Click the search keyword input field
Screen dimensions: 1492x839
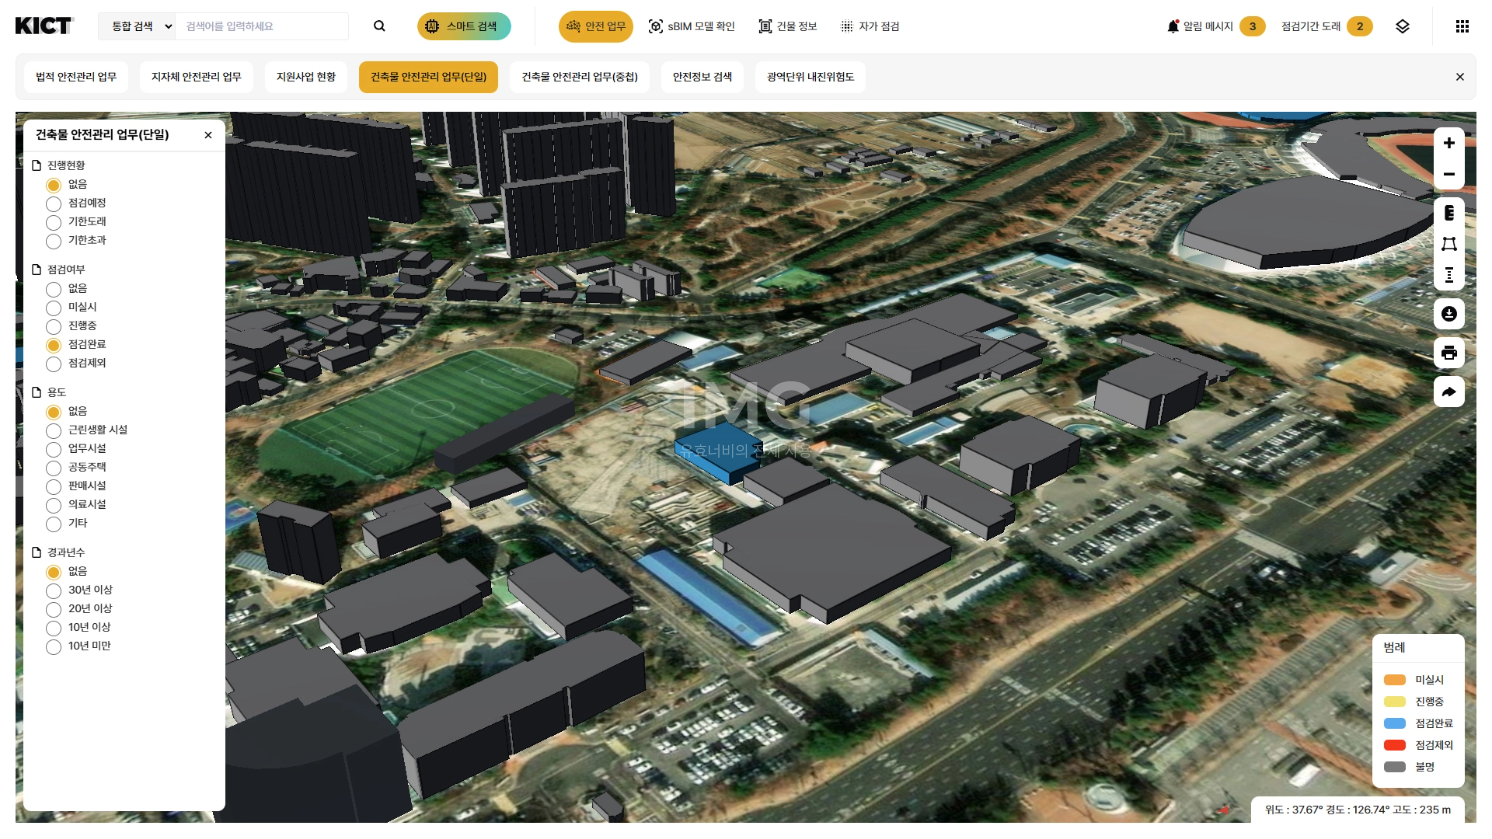click(260, 26)
